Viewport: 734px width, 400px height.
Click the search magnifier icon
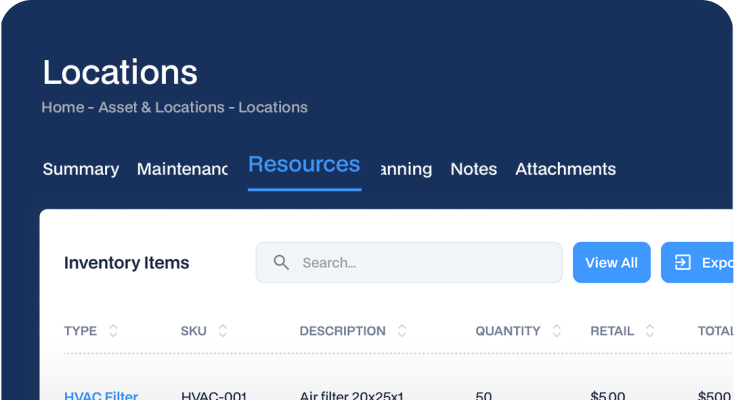[x=281, y=262]
